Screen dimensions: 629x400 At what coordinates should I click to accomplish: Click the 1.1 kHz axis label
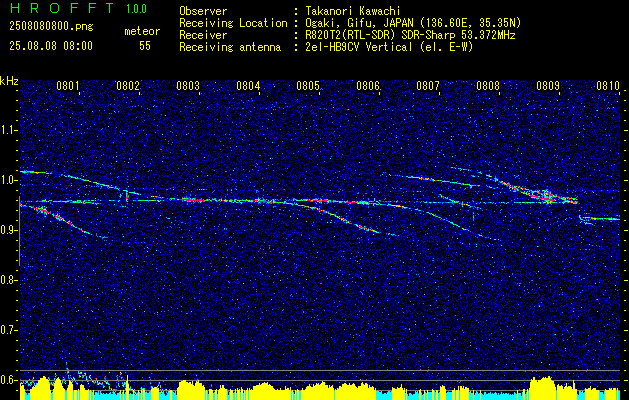(x=8, y=130)
